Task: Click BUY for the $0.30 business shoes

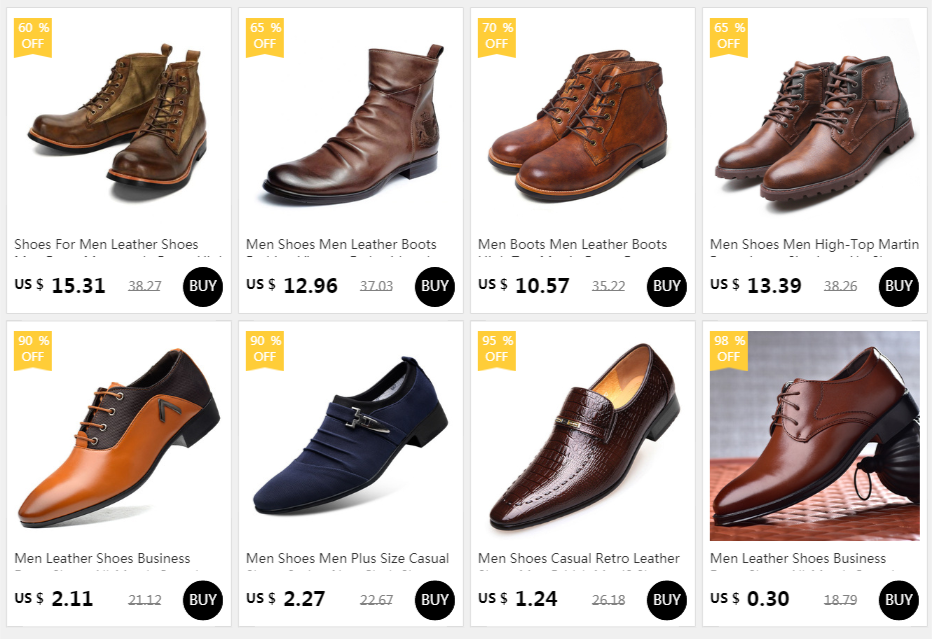Action: (x=898, y=600)
